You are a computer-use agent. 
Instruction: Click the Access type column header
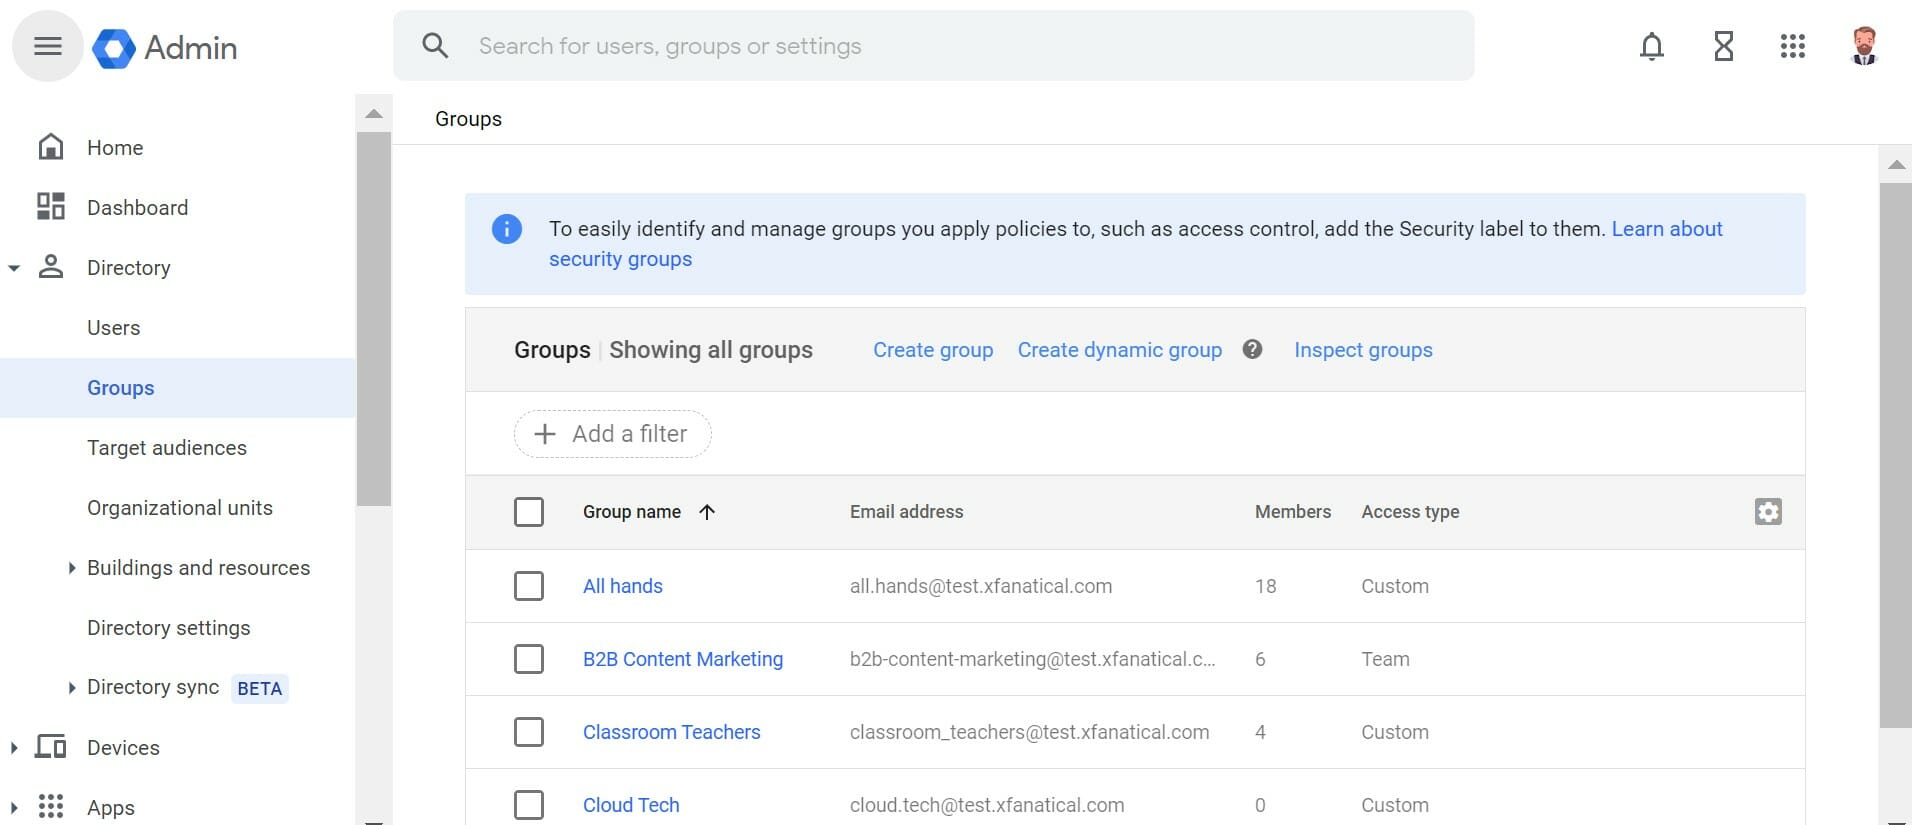[x=1410, y=512]
